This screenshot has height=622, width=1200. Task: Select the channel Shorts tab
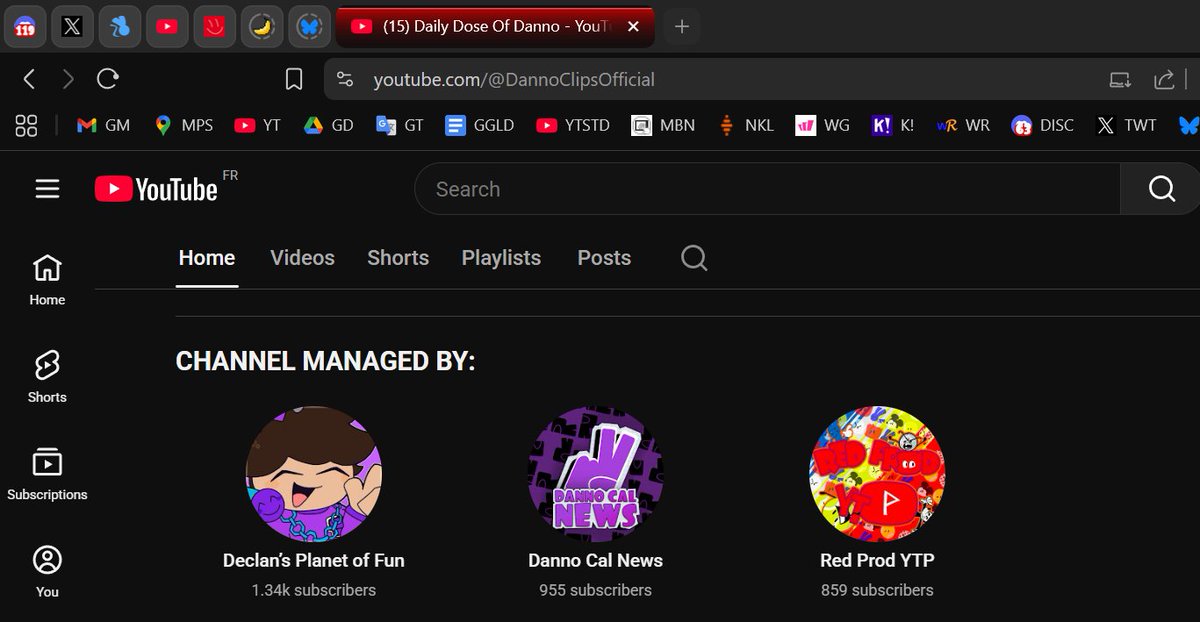point(398,258)
